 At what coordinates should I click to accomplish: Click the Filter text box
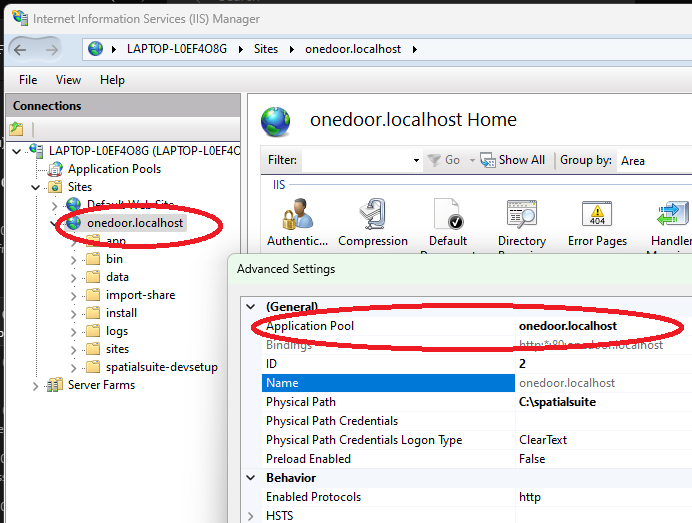click(357, 160)
